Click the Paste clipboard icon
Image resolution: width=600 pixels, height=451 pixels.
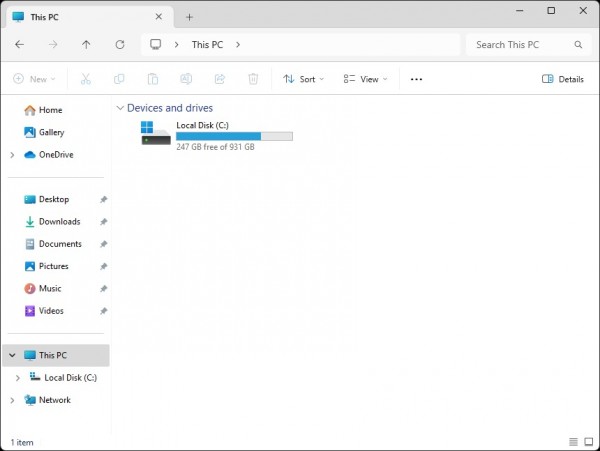[153, 79]
